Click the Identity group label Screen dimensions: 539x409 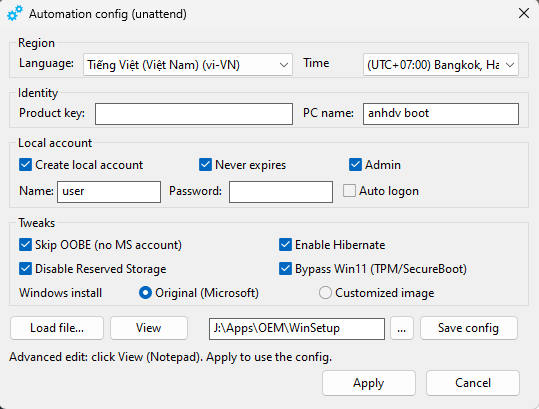pyautogui.click(x=38, y=93)
